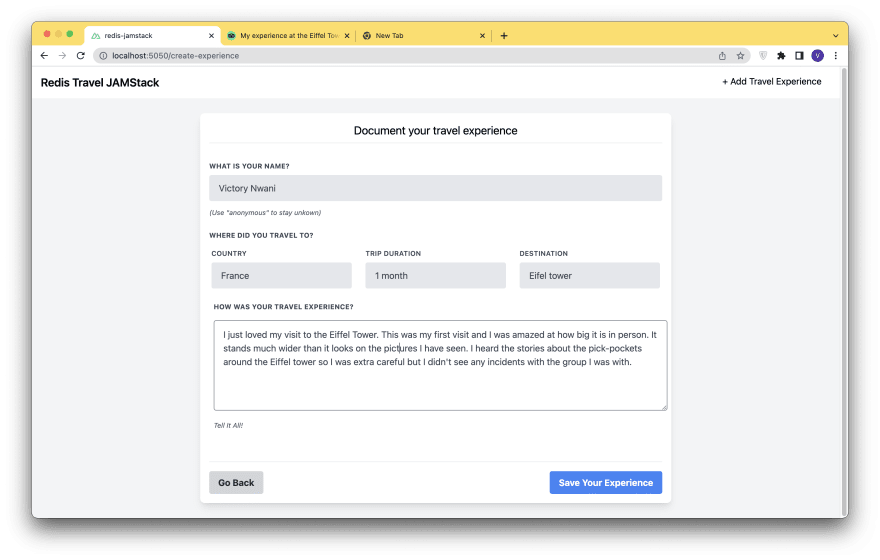Click the anonymous hint text

(265, 213)
